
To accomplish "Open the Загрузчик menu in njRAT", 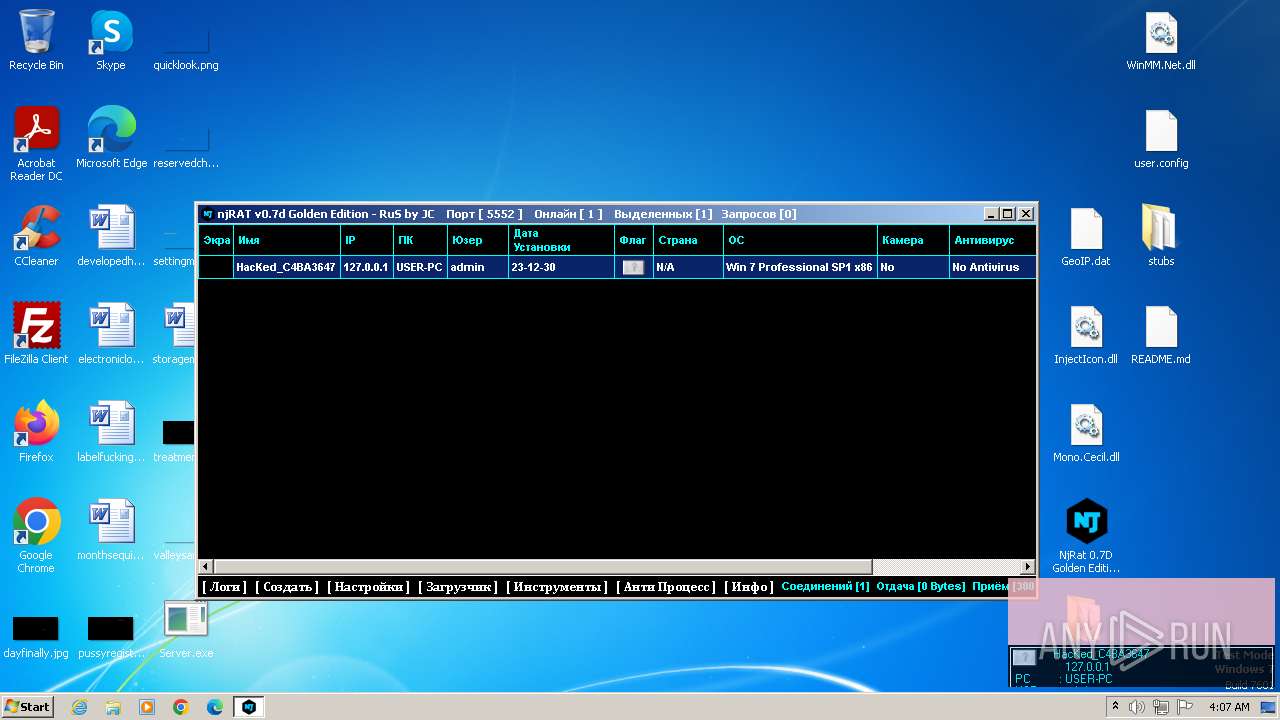I will click(458, 587).
